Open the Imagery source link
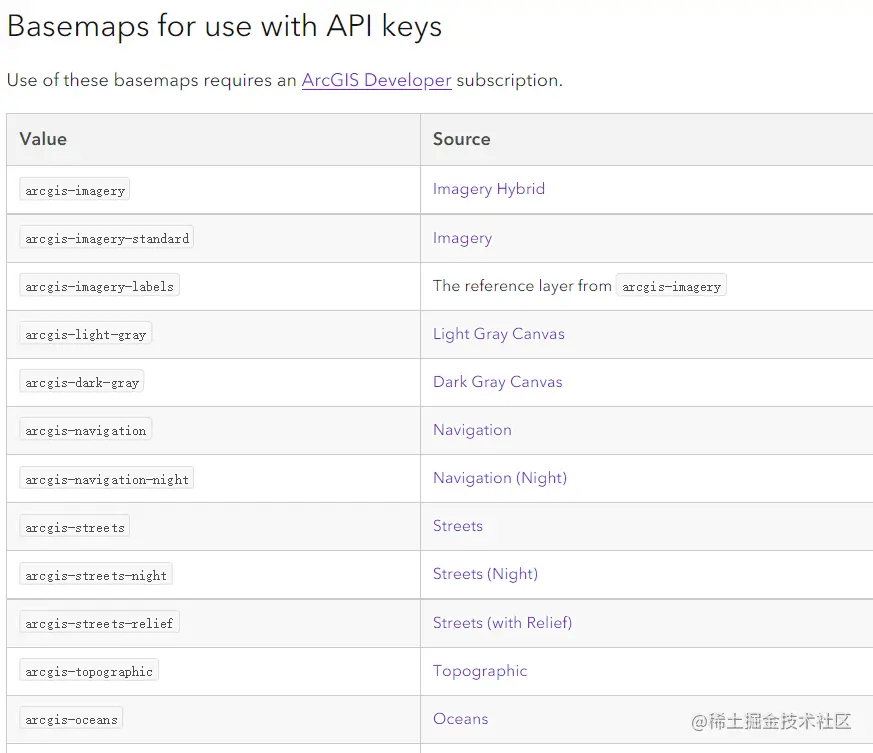Viewport: 873px width, 753px height. (462, 238)
